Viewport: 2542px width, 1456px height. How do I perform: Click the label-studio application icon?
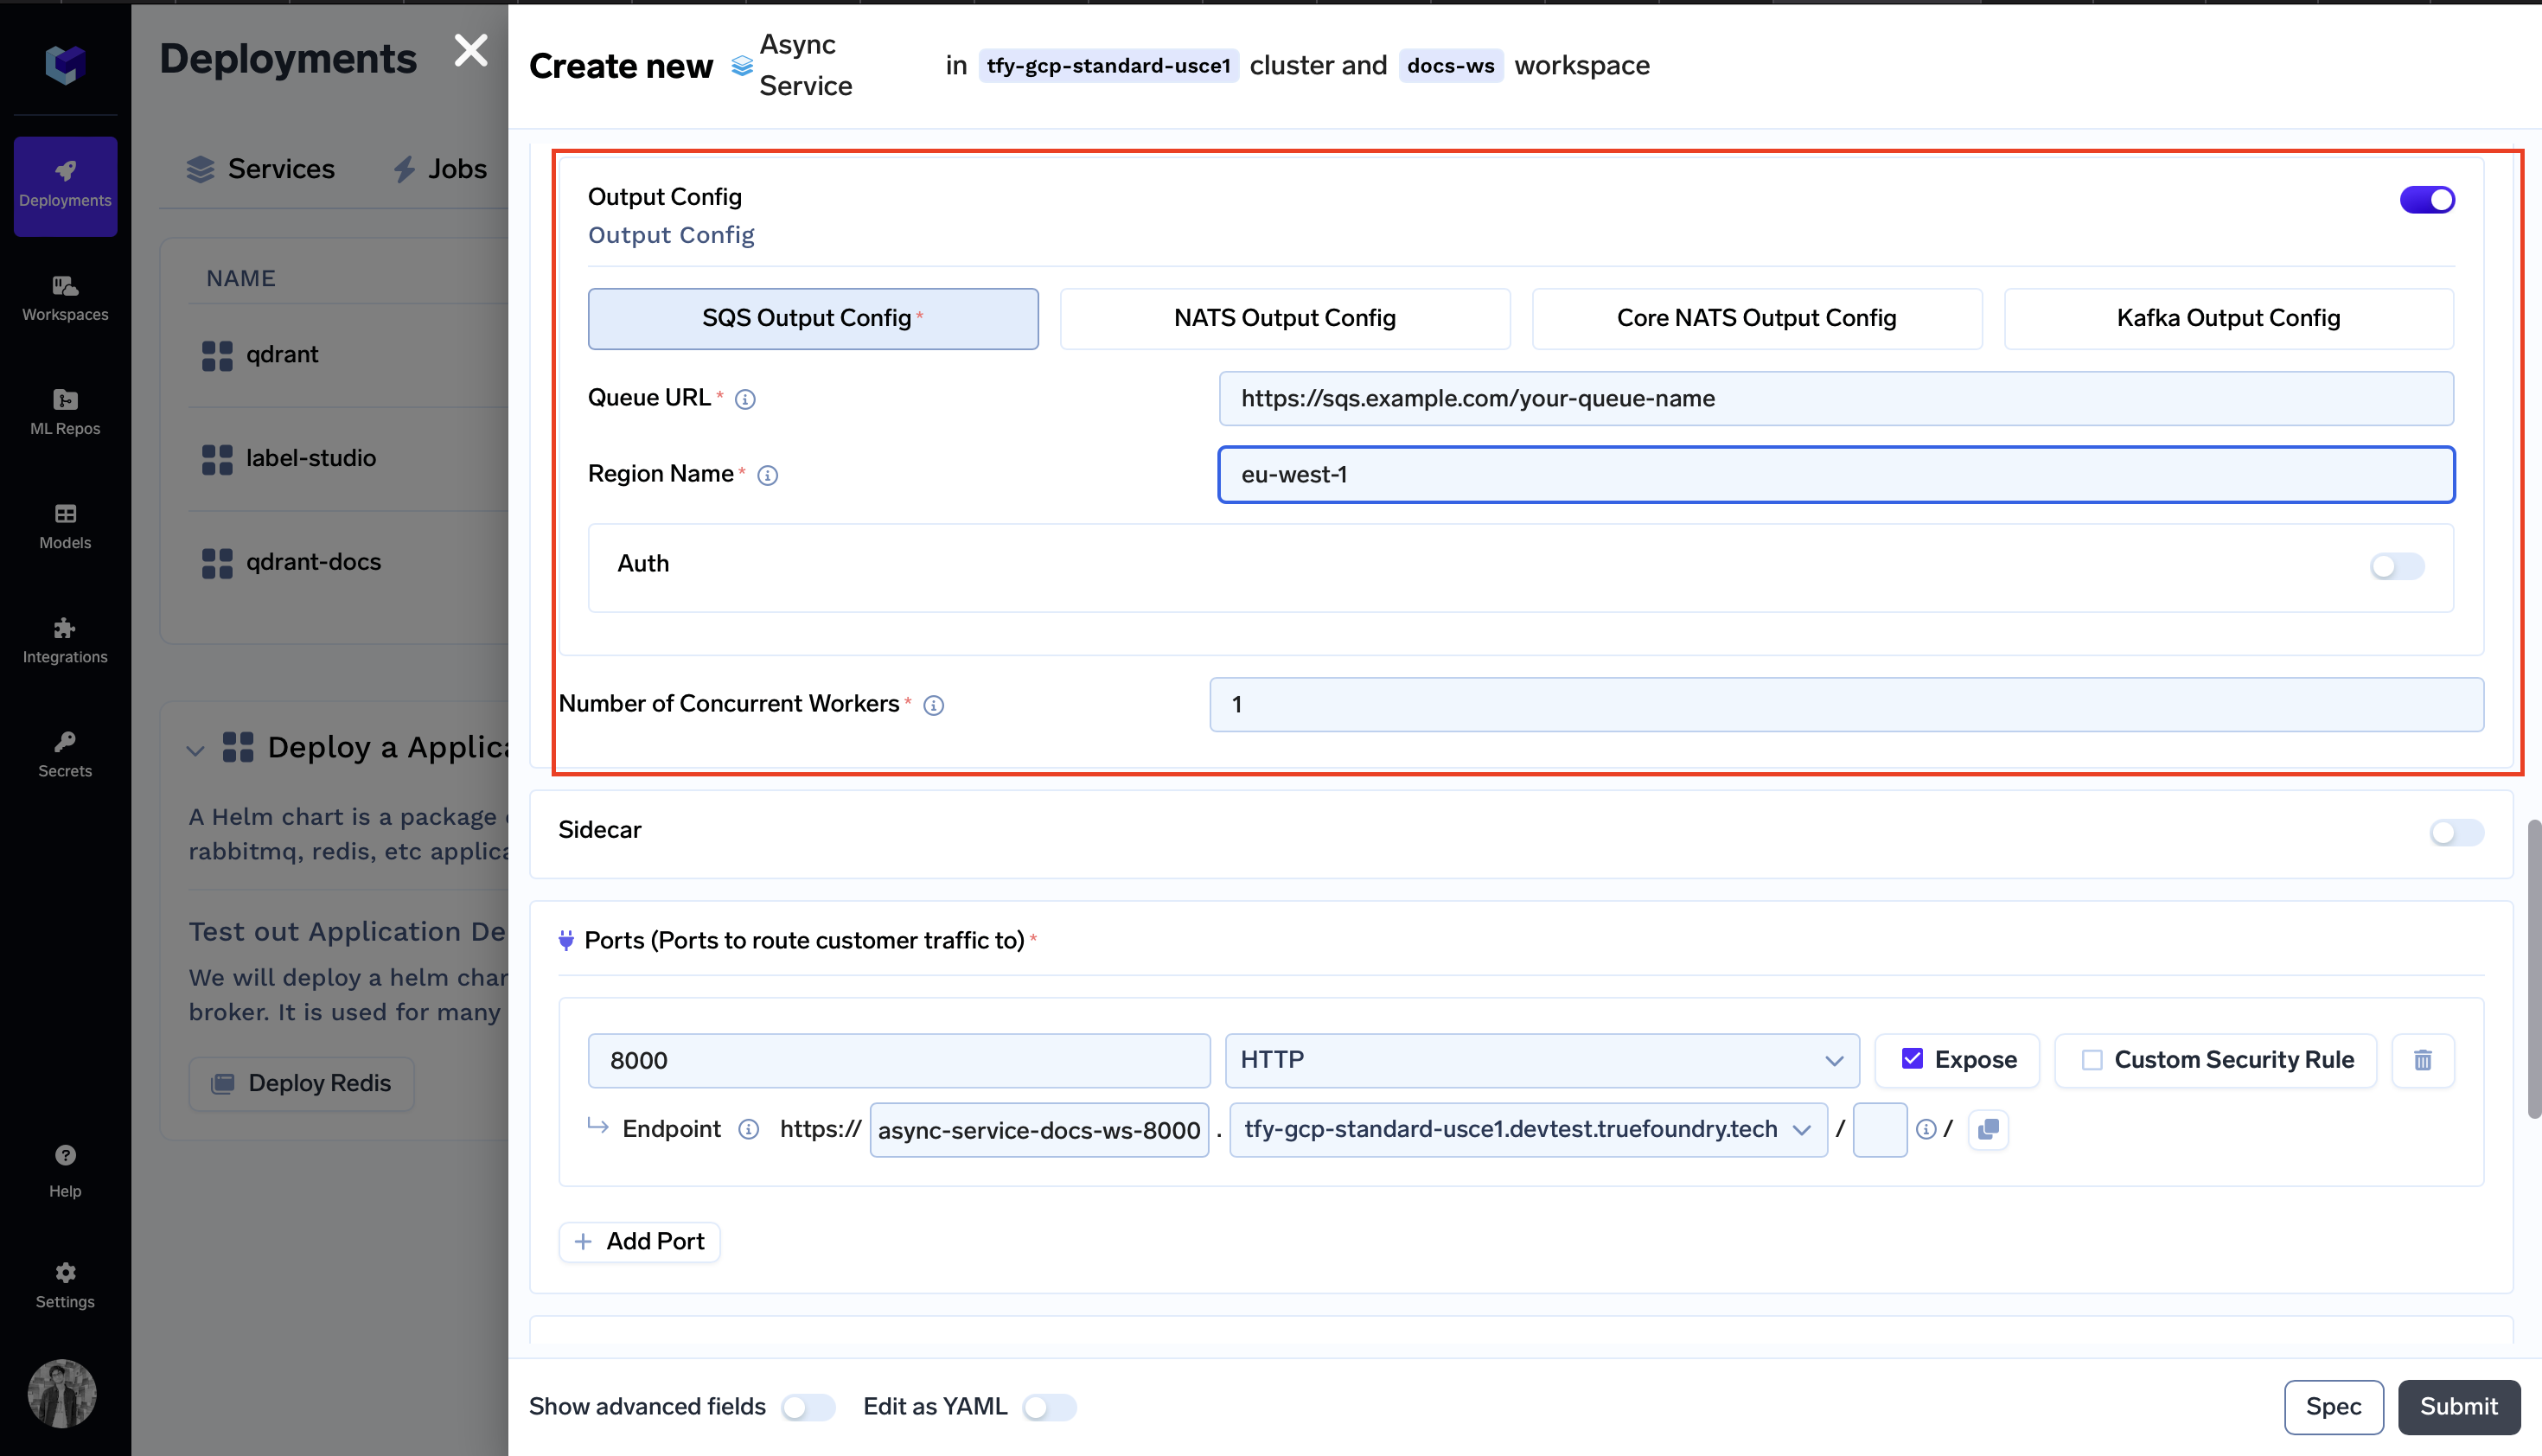(x=217, y=459)
